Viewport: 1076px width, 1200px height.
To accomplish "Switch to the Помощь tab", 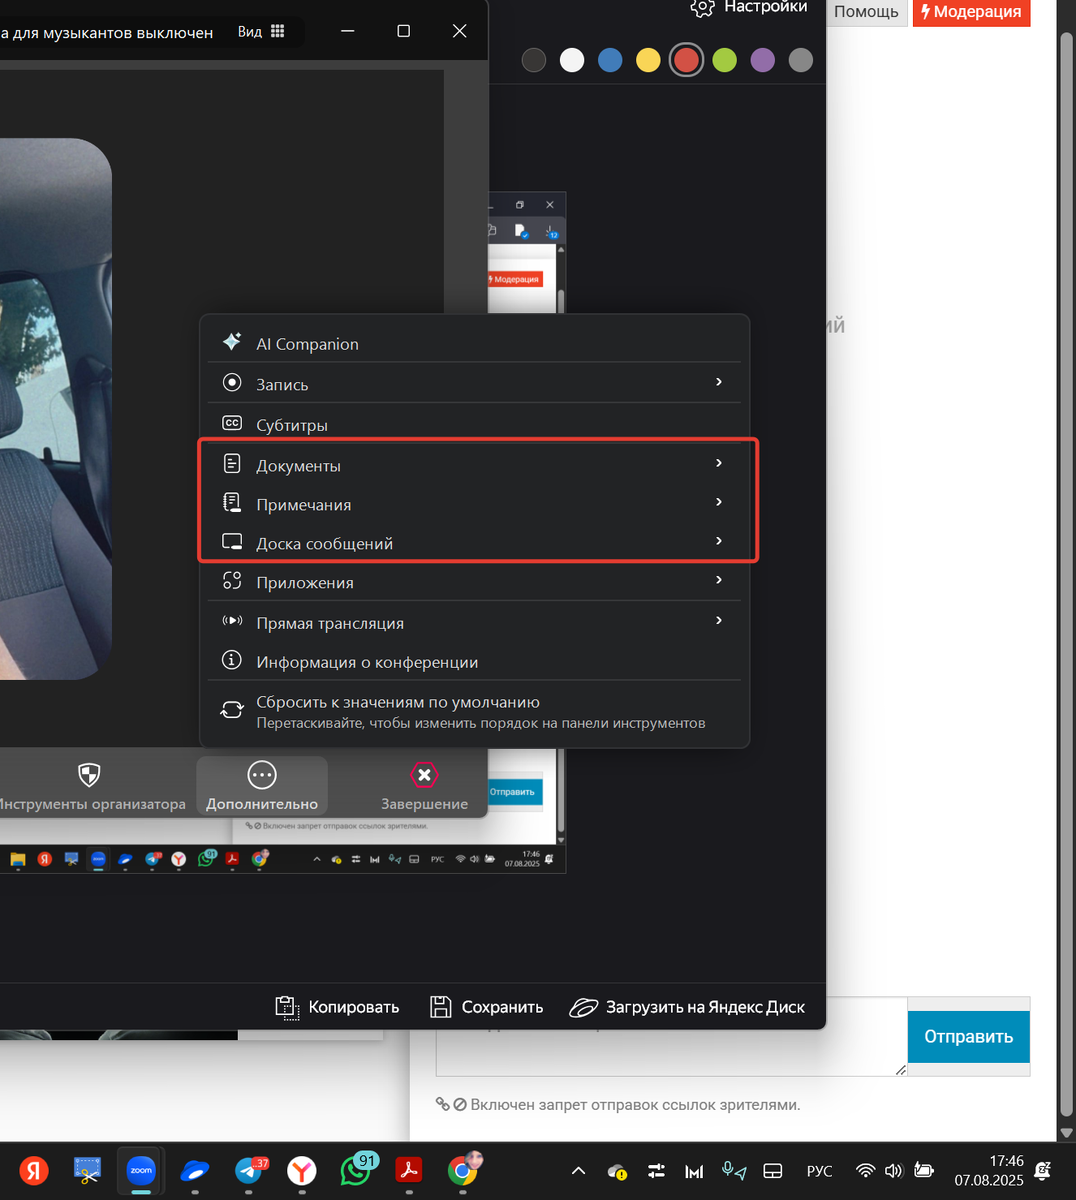I will [x=866, y=12].
